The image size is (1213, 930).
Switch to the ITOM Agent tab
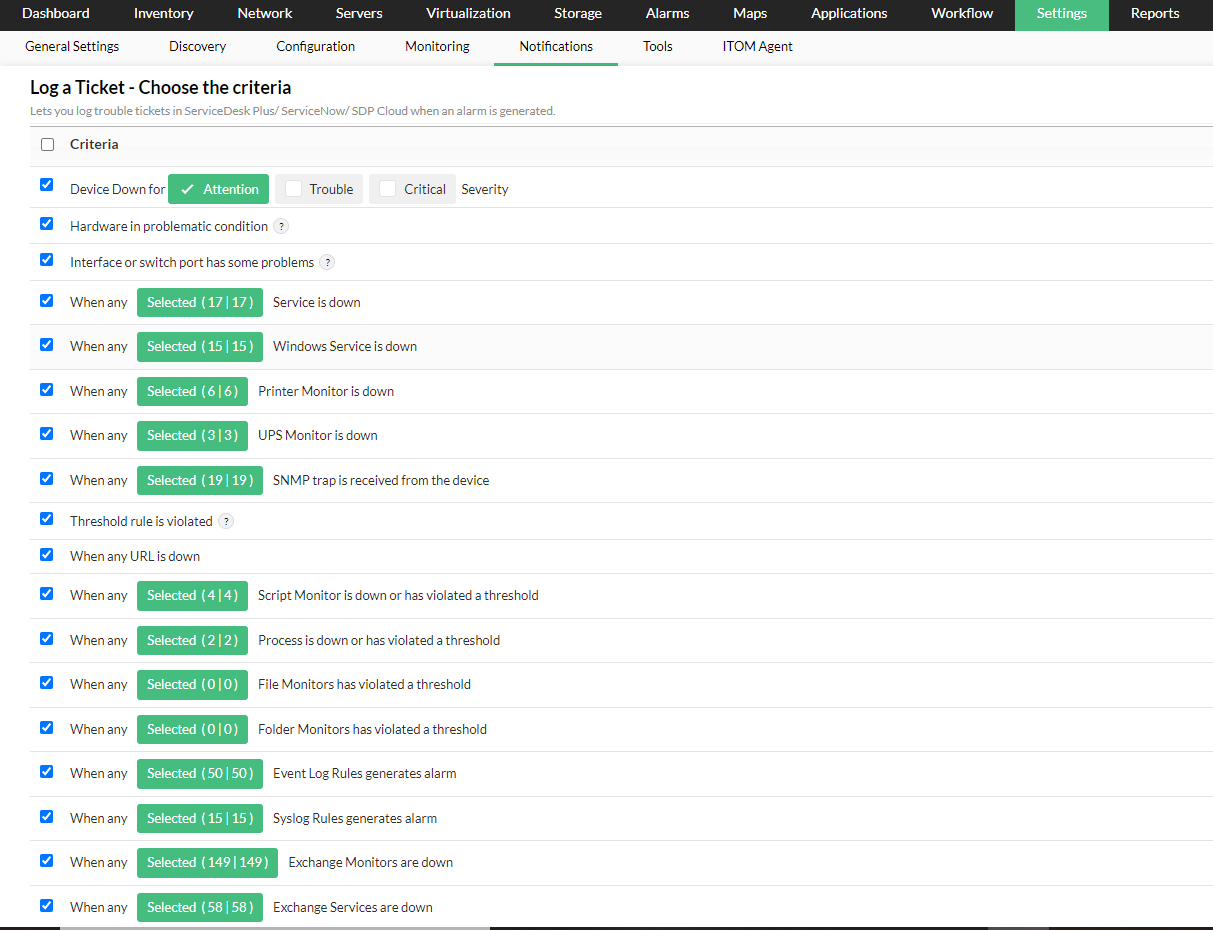(x=758, y=47)
